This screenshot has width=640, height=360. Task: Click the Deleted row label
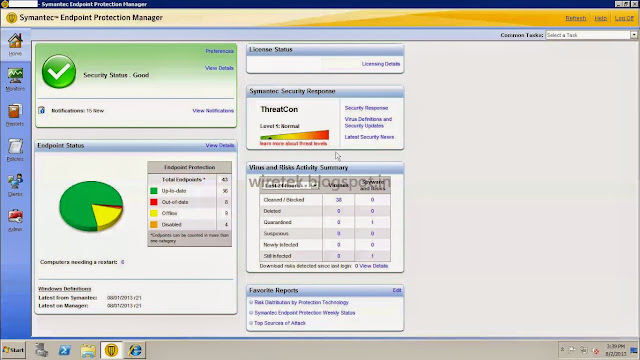pos(272,211)
